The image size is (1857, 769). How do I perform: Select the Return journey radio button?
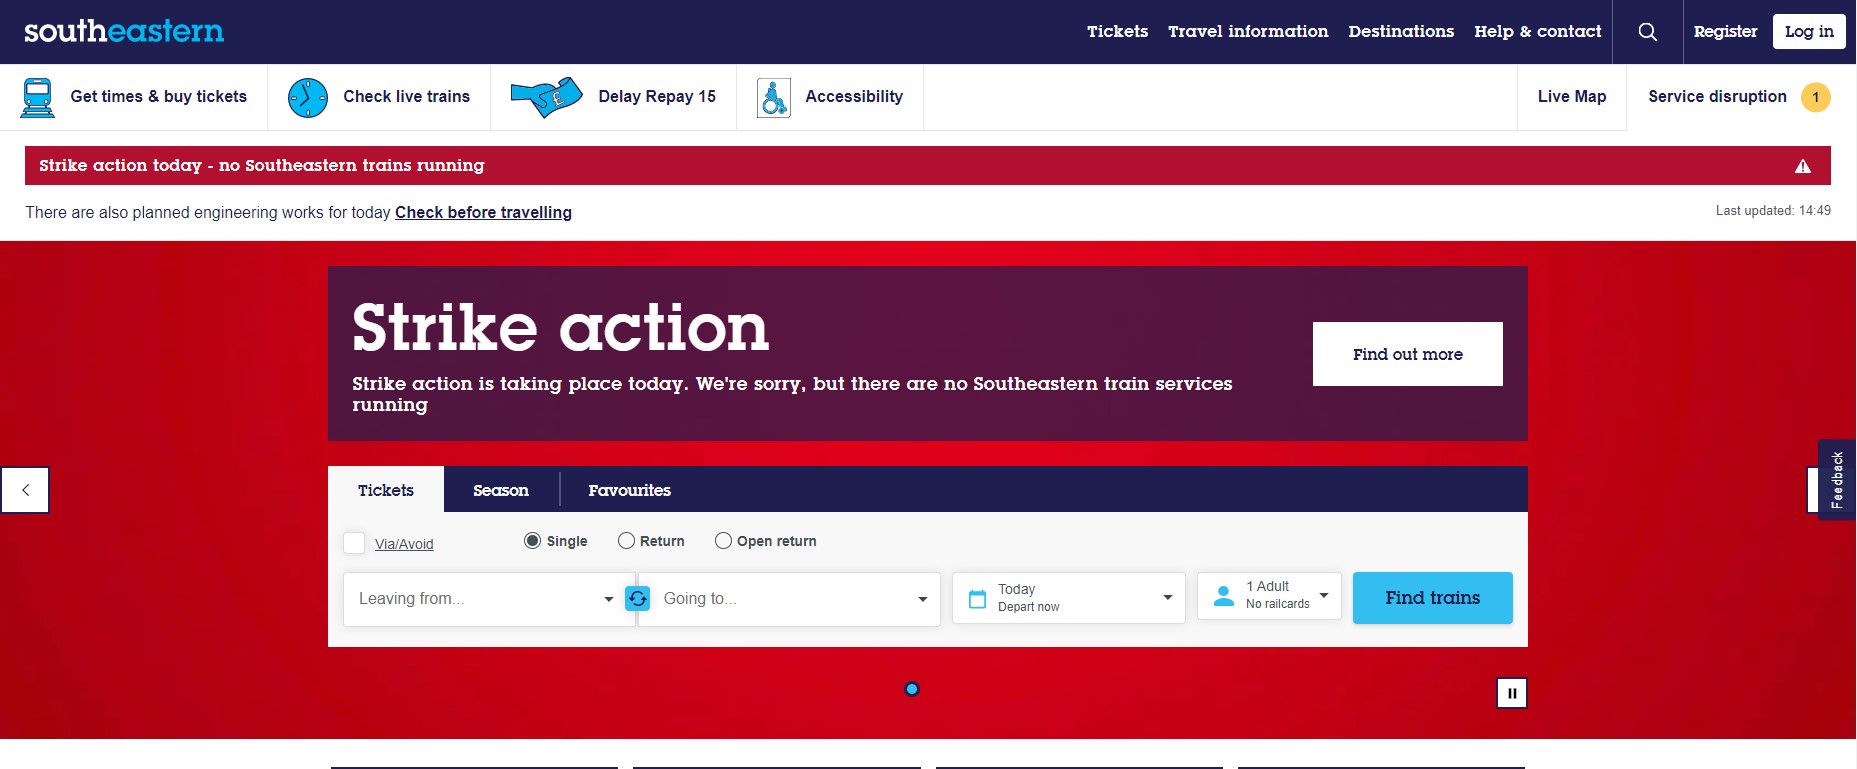[626, 541]
